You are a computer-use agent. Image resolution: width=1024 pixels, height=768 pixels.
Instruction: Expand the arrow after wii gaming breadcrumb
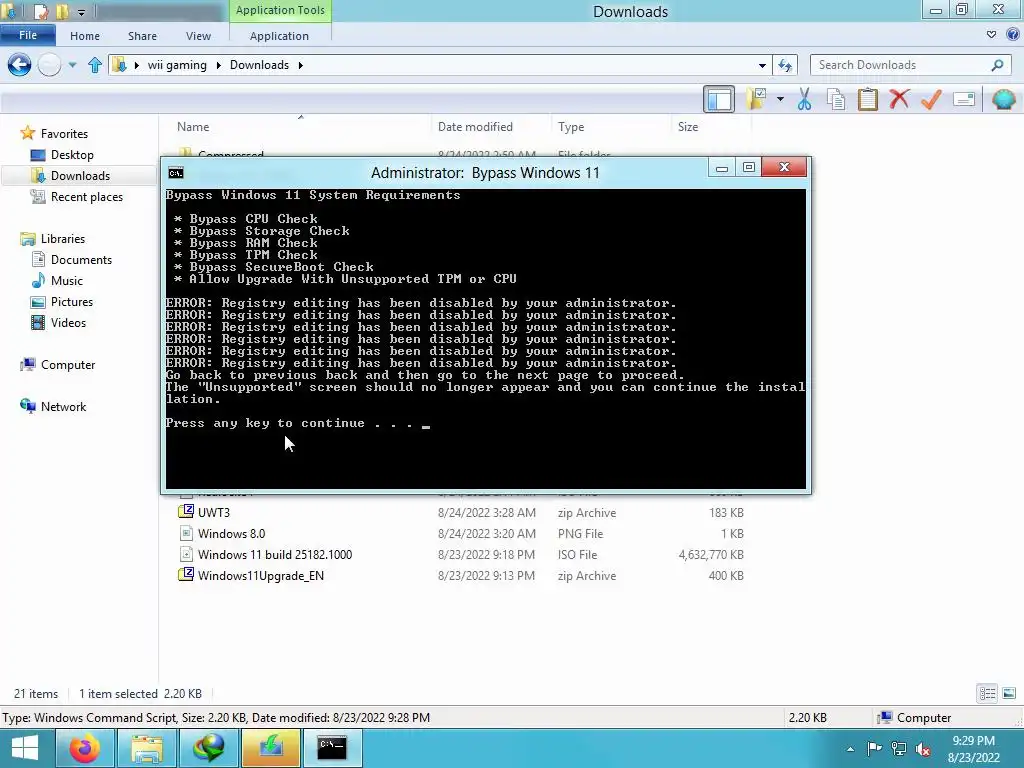tap(218, 65)
